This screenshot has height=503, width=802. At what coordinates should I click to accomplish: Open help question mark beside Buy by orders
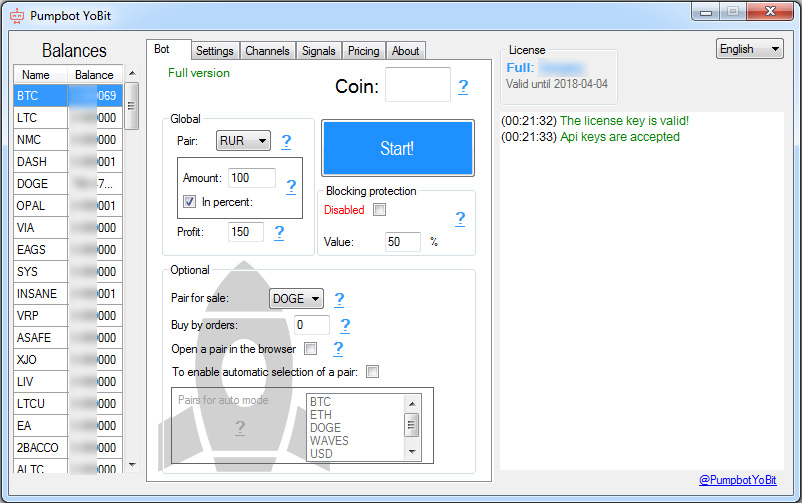(345, 325)
